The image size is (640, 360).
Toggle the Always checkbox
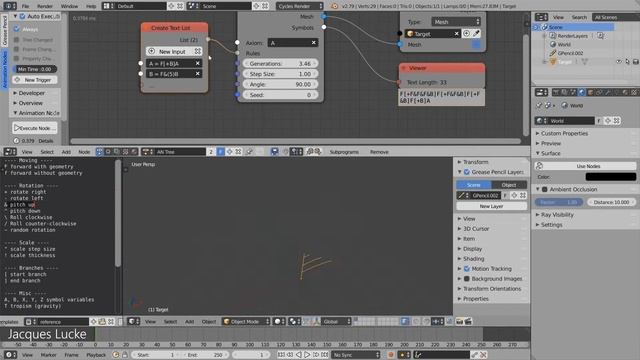click(x=17, y=29)
